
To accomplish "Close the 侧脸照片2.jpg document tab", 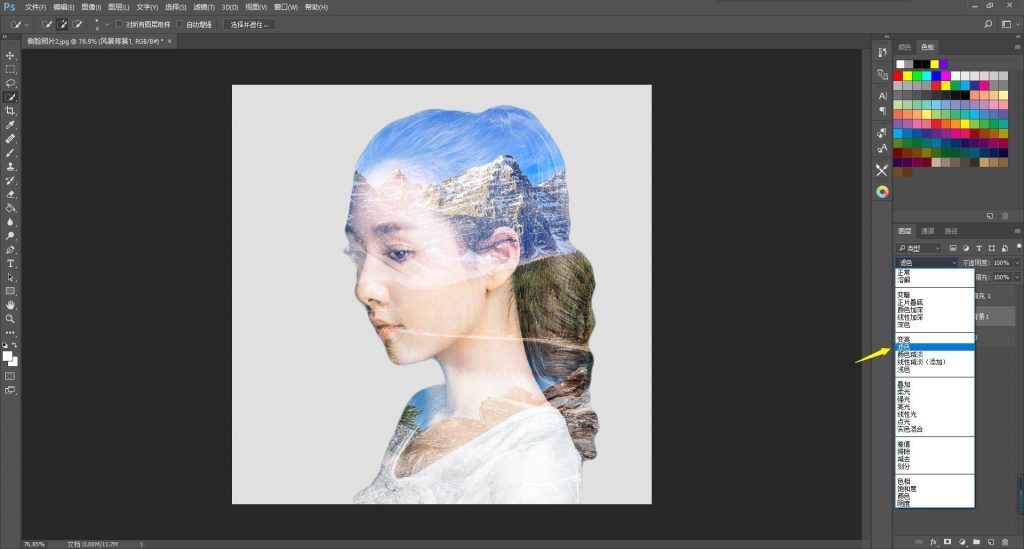I will (x=170, y=41).
